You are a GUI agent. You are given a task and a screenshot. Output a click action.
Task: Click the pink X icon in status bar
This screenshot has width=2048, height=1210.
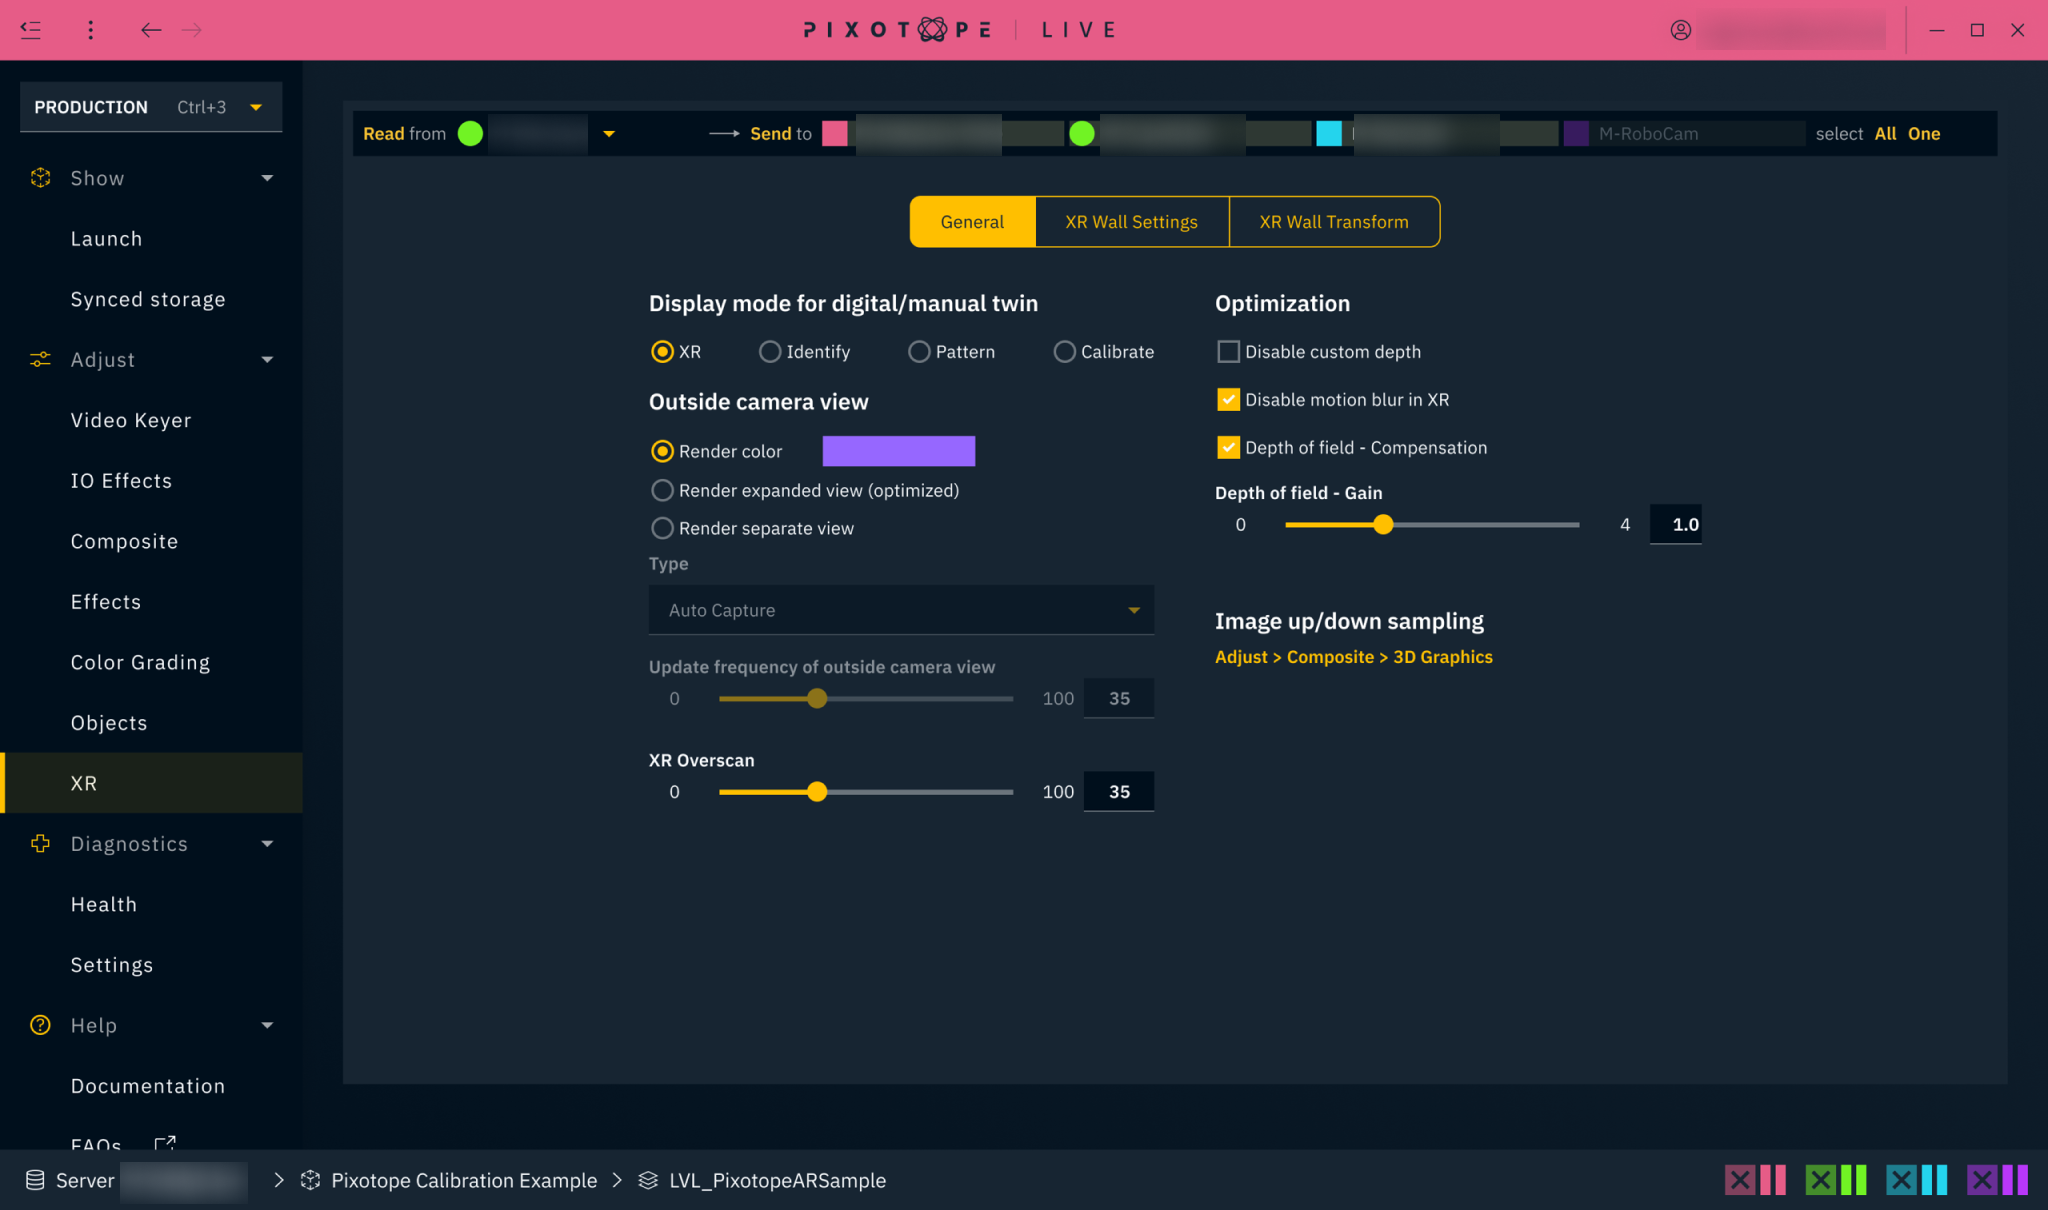[x=1739, y=1180]
